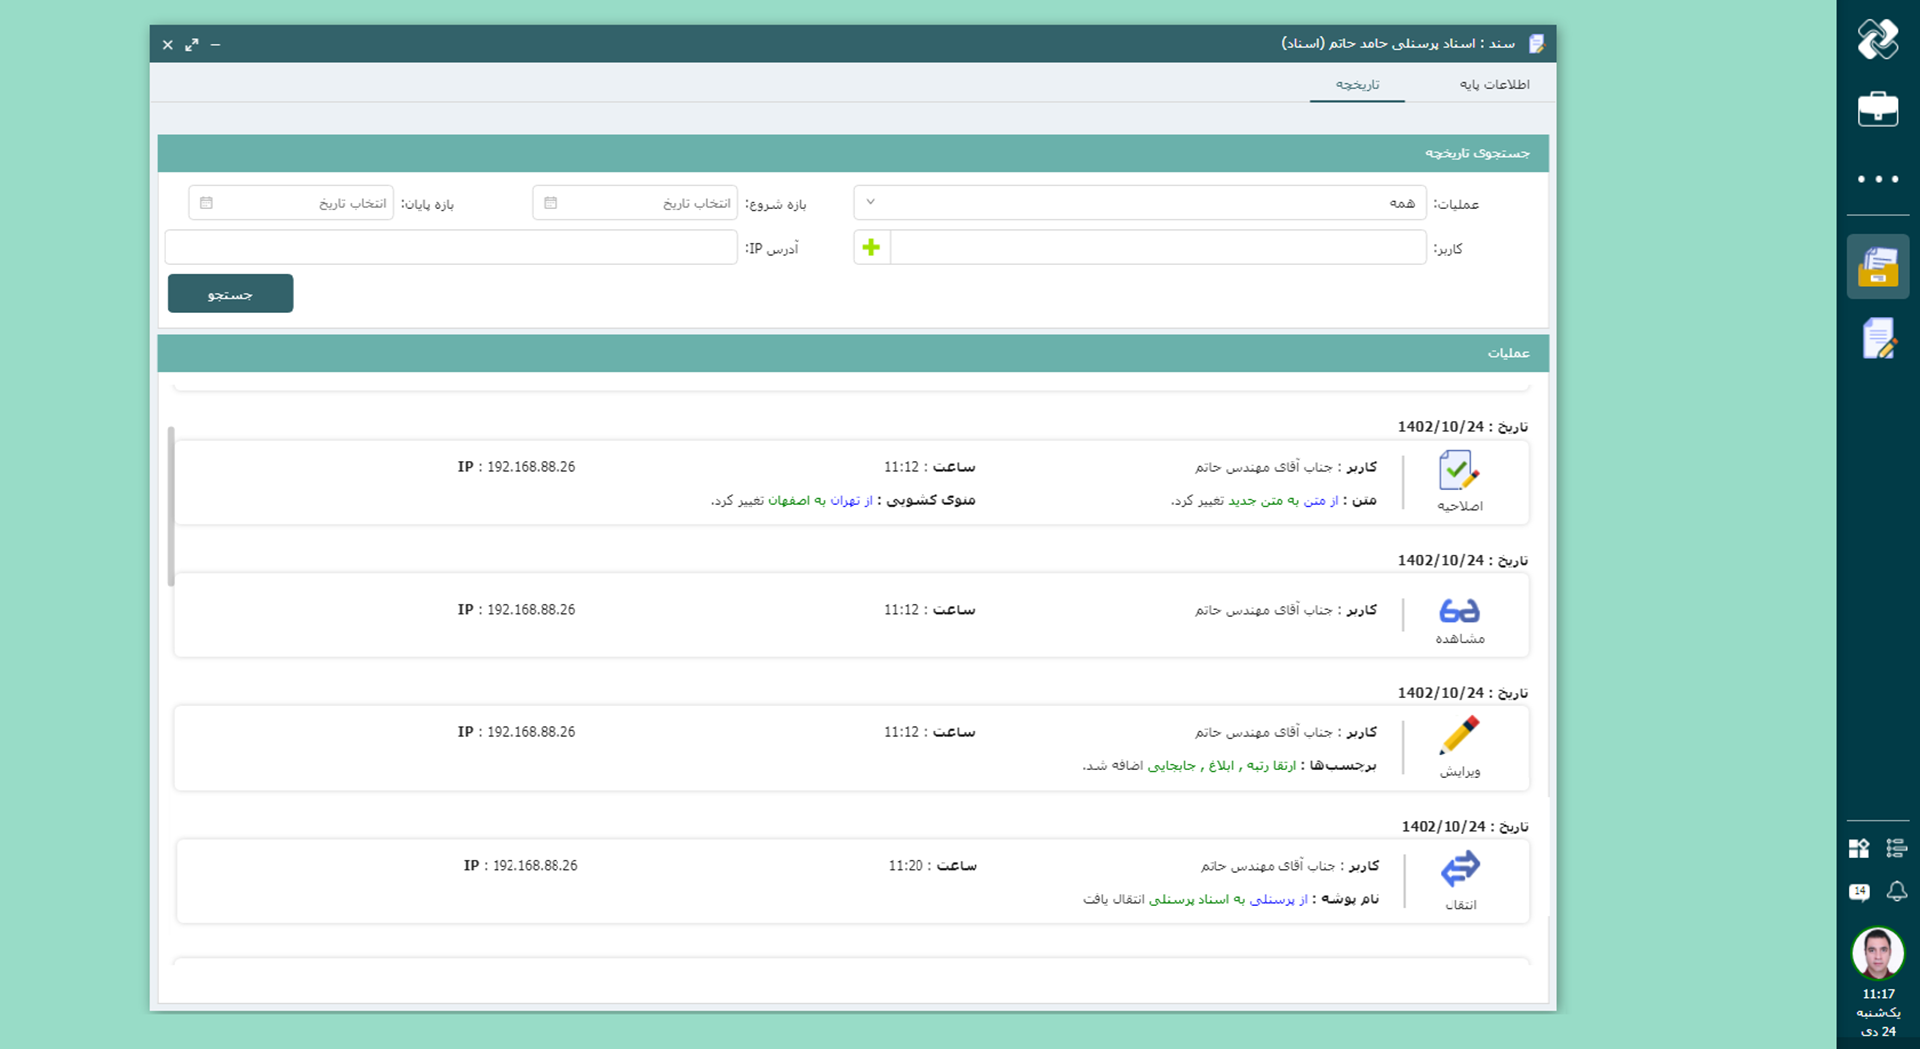This screenshot has width=1920, height=1049.
Task: Open the notifications bell icon
Action: (1896, 890)
